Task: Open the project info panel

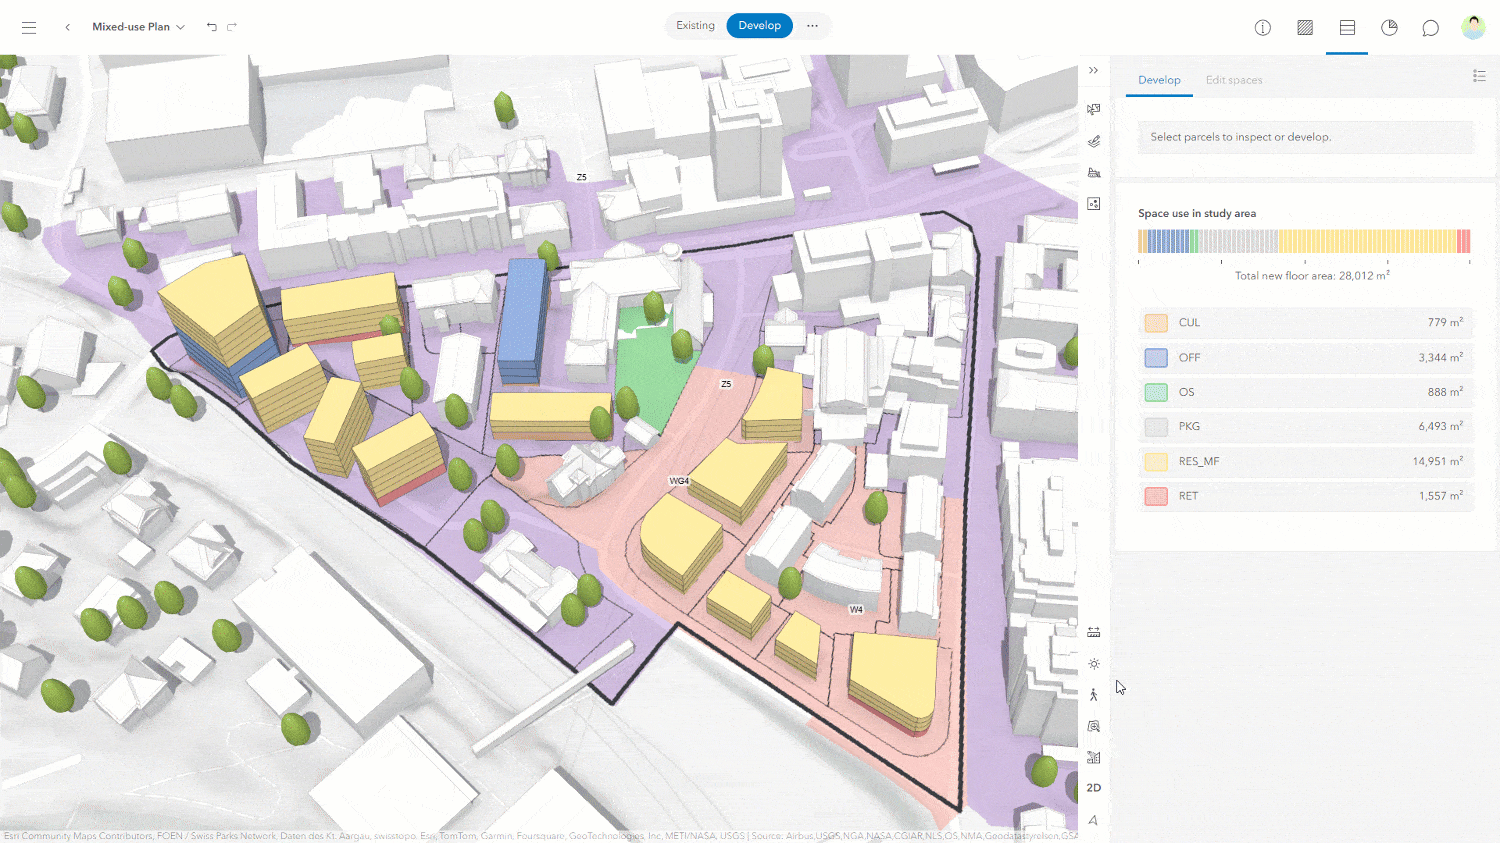Action: point(1262,27)
